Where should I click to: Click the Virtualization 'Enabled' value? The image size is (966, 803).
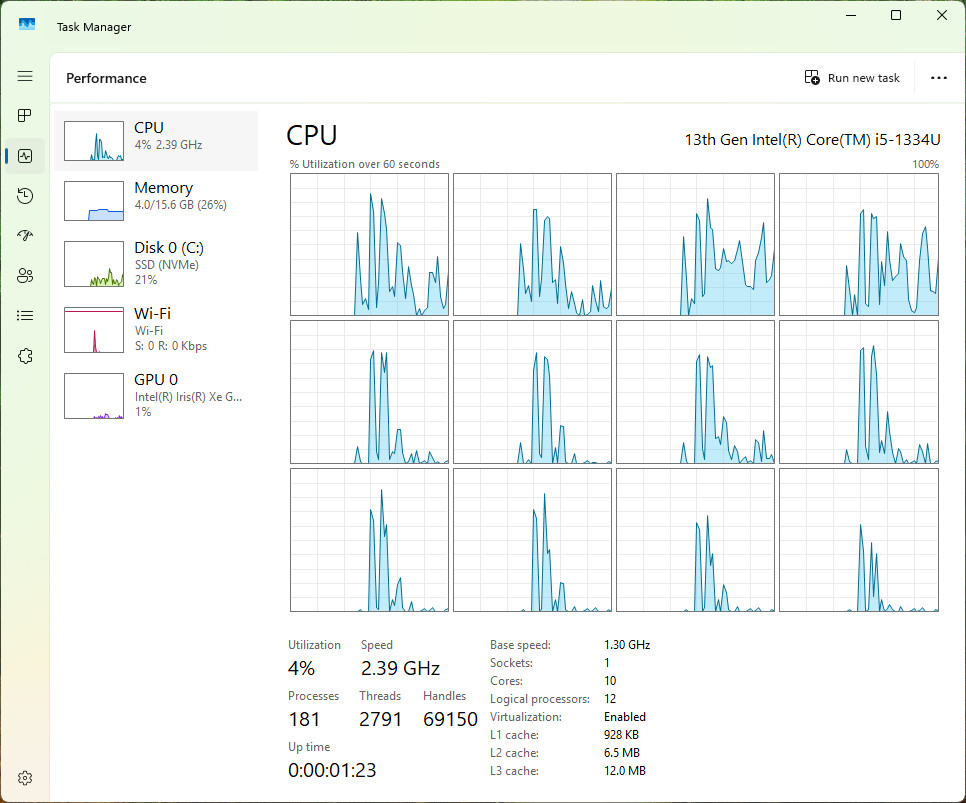point(625,717)
